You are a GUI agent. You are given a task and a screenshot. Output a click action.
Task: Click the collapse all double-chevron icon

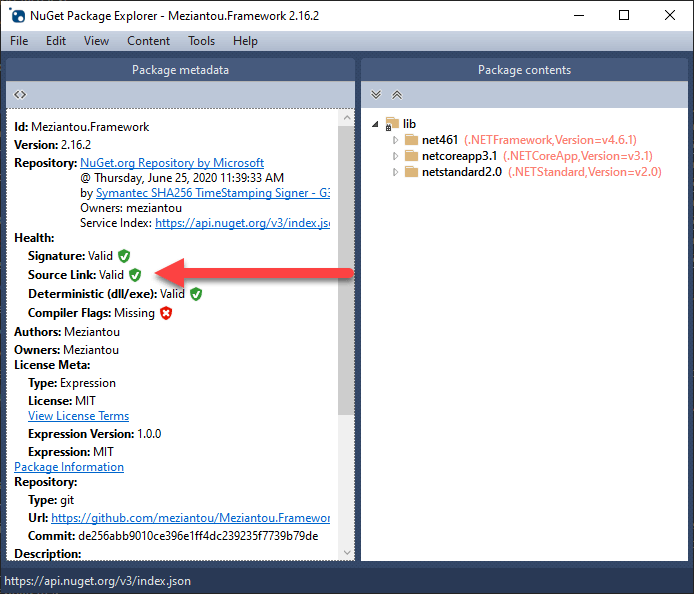coord(396,95)
